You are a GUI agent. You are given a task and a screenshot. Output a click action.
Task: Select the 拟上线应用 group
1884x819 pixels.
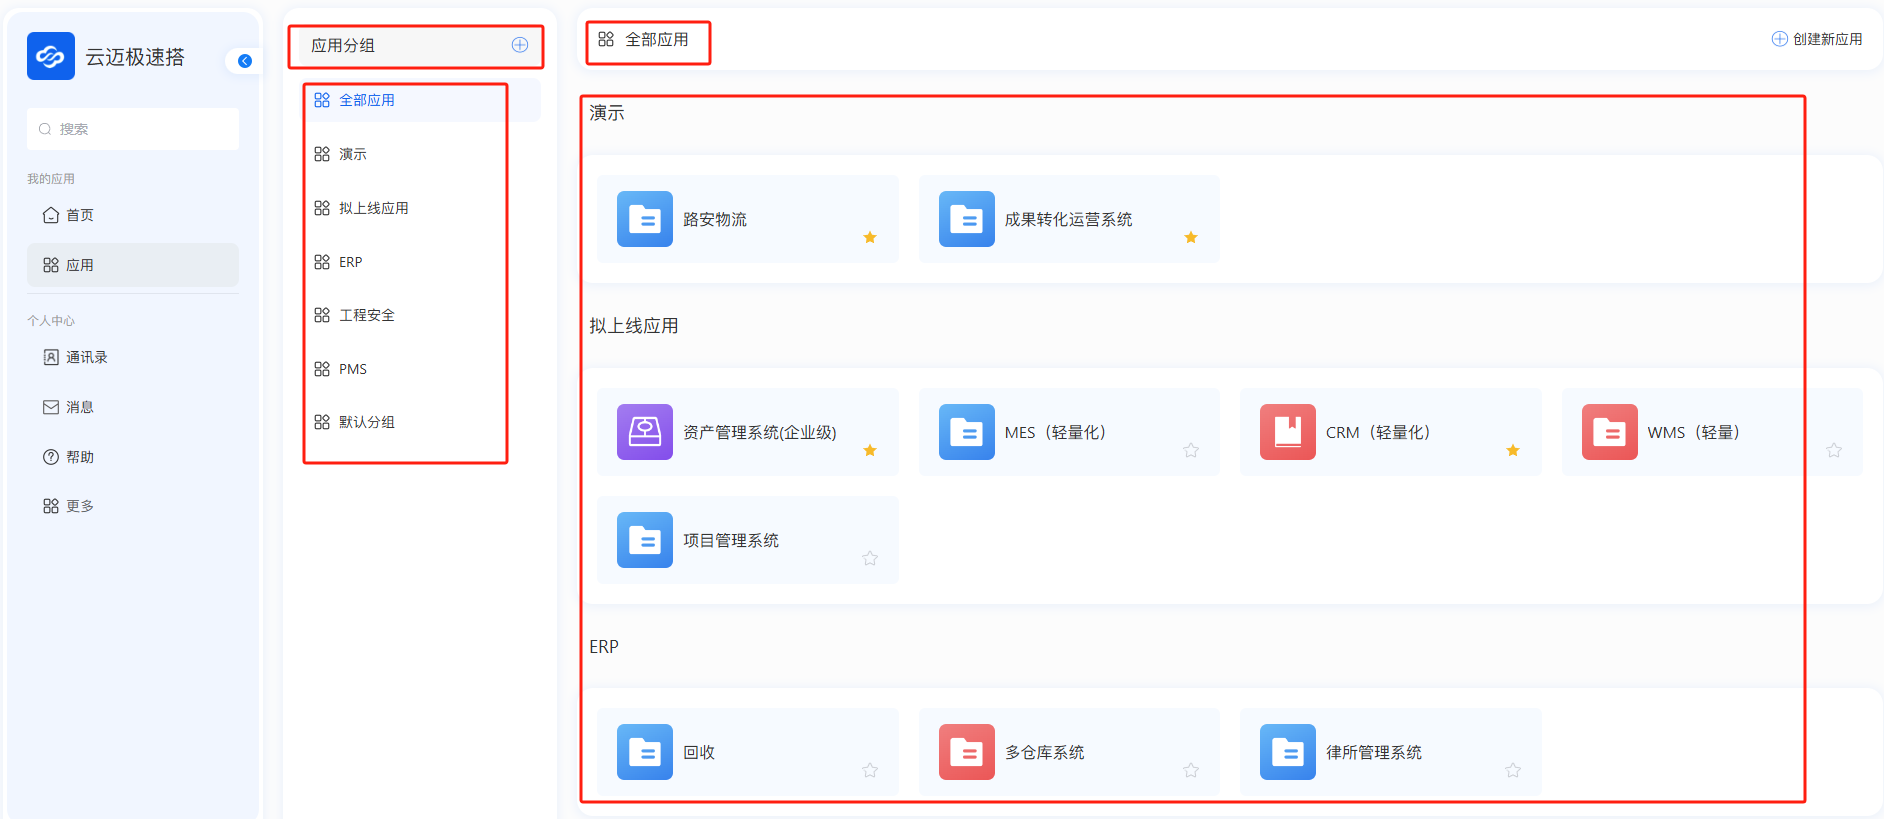(x=373, y=208)
